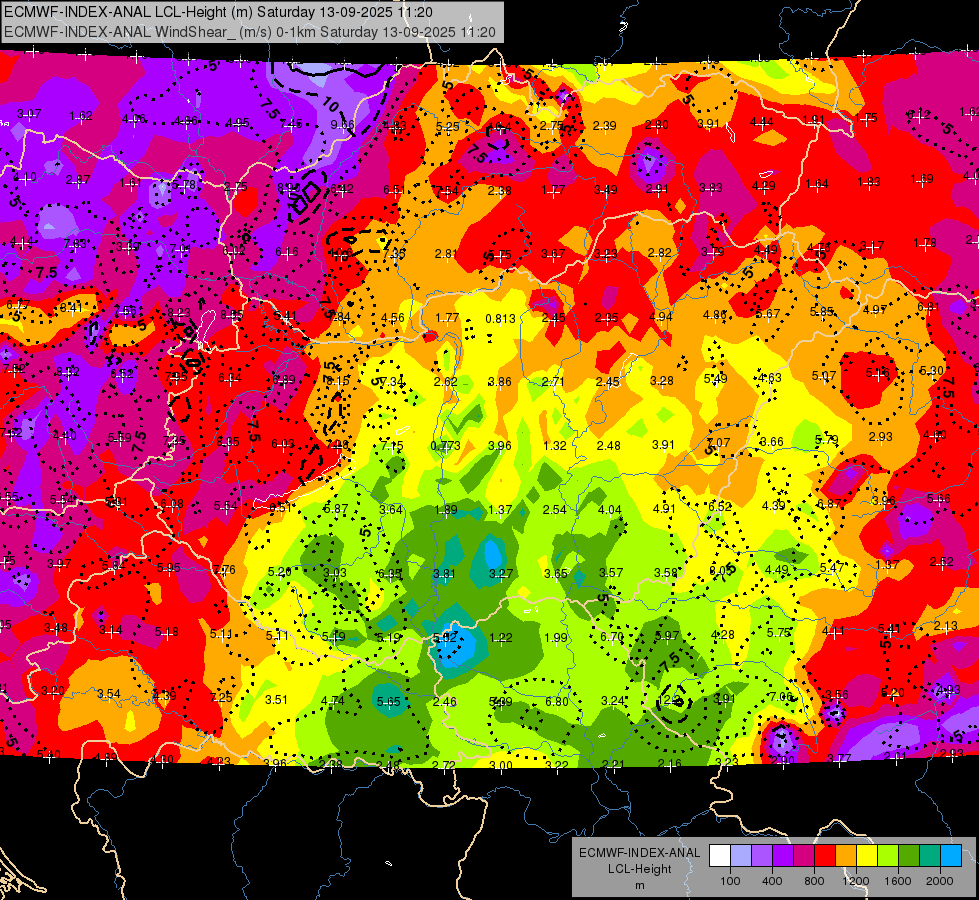Click the red swatch in the legend
Screen dimensions: 979x900
point(825,856)
